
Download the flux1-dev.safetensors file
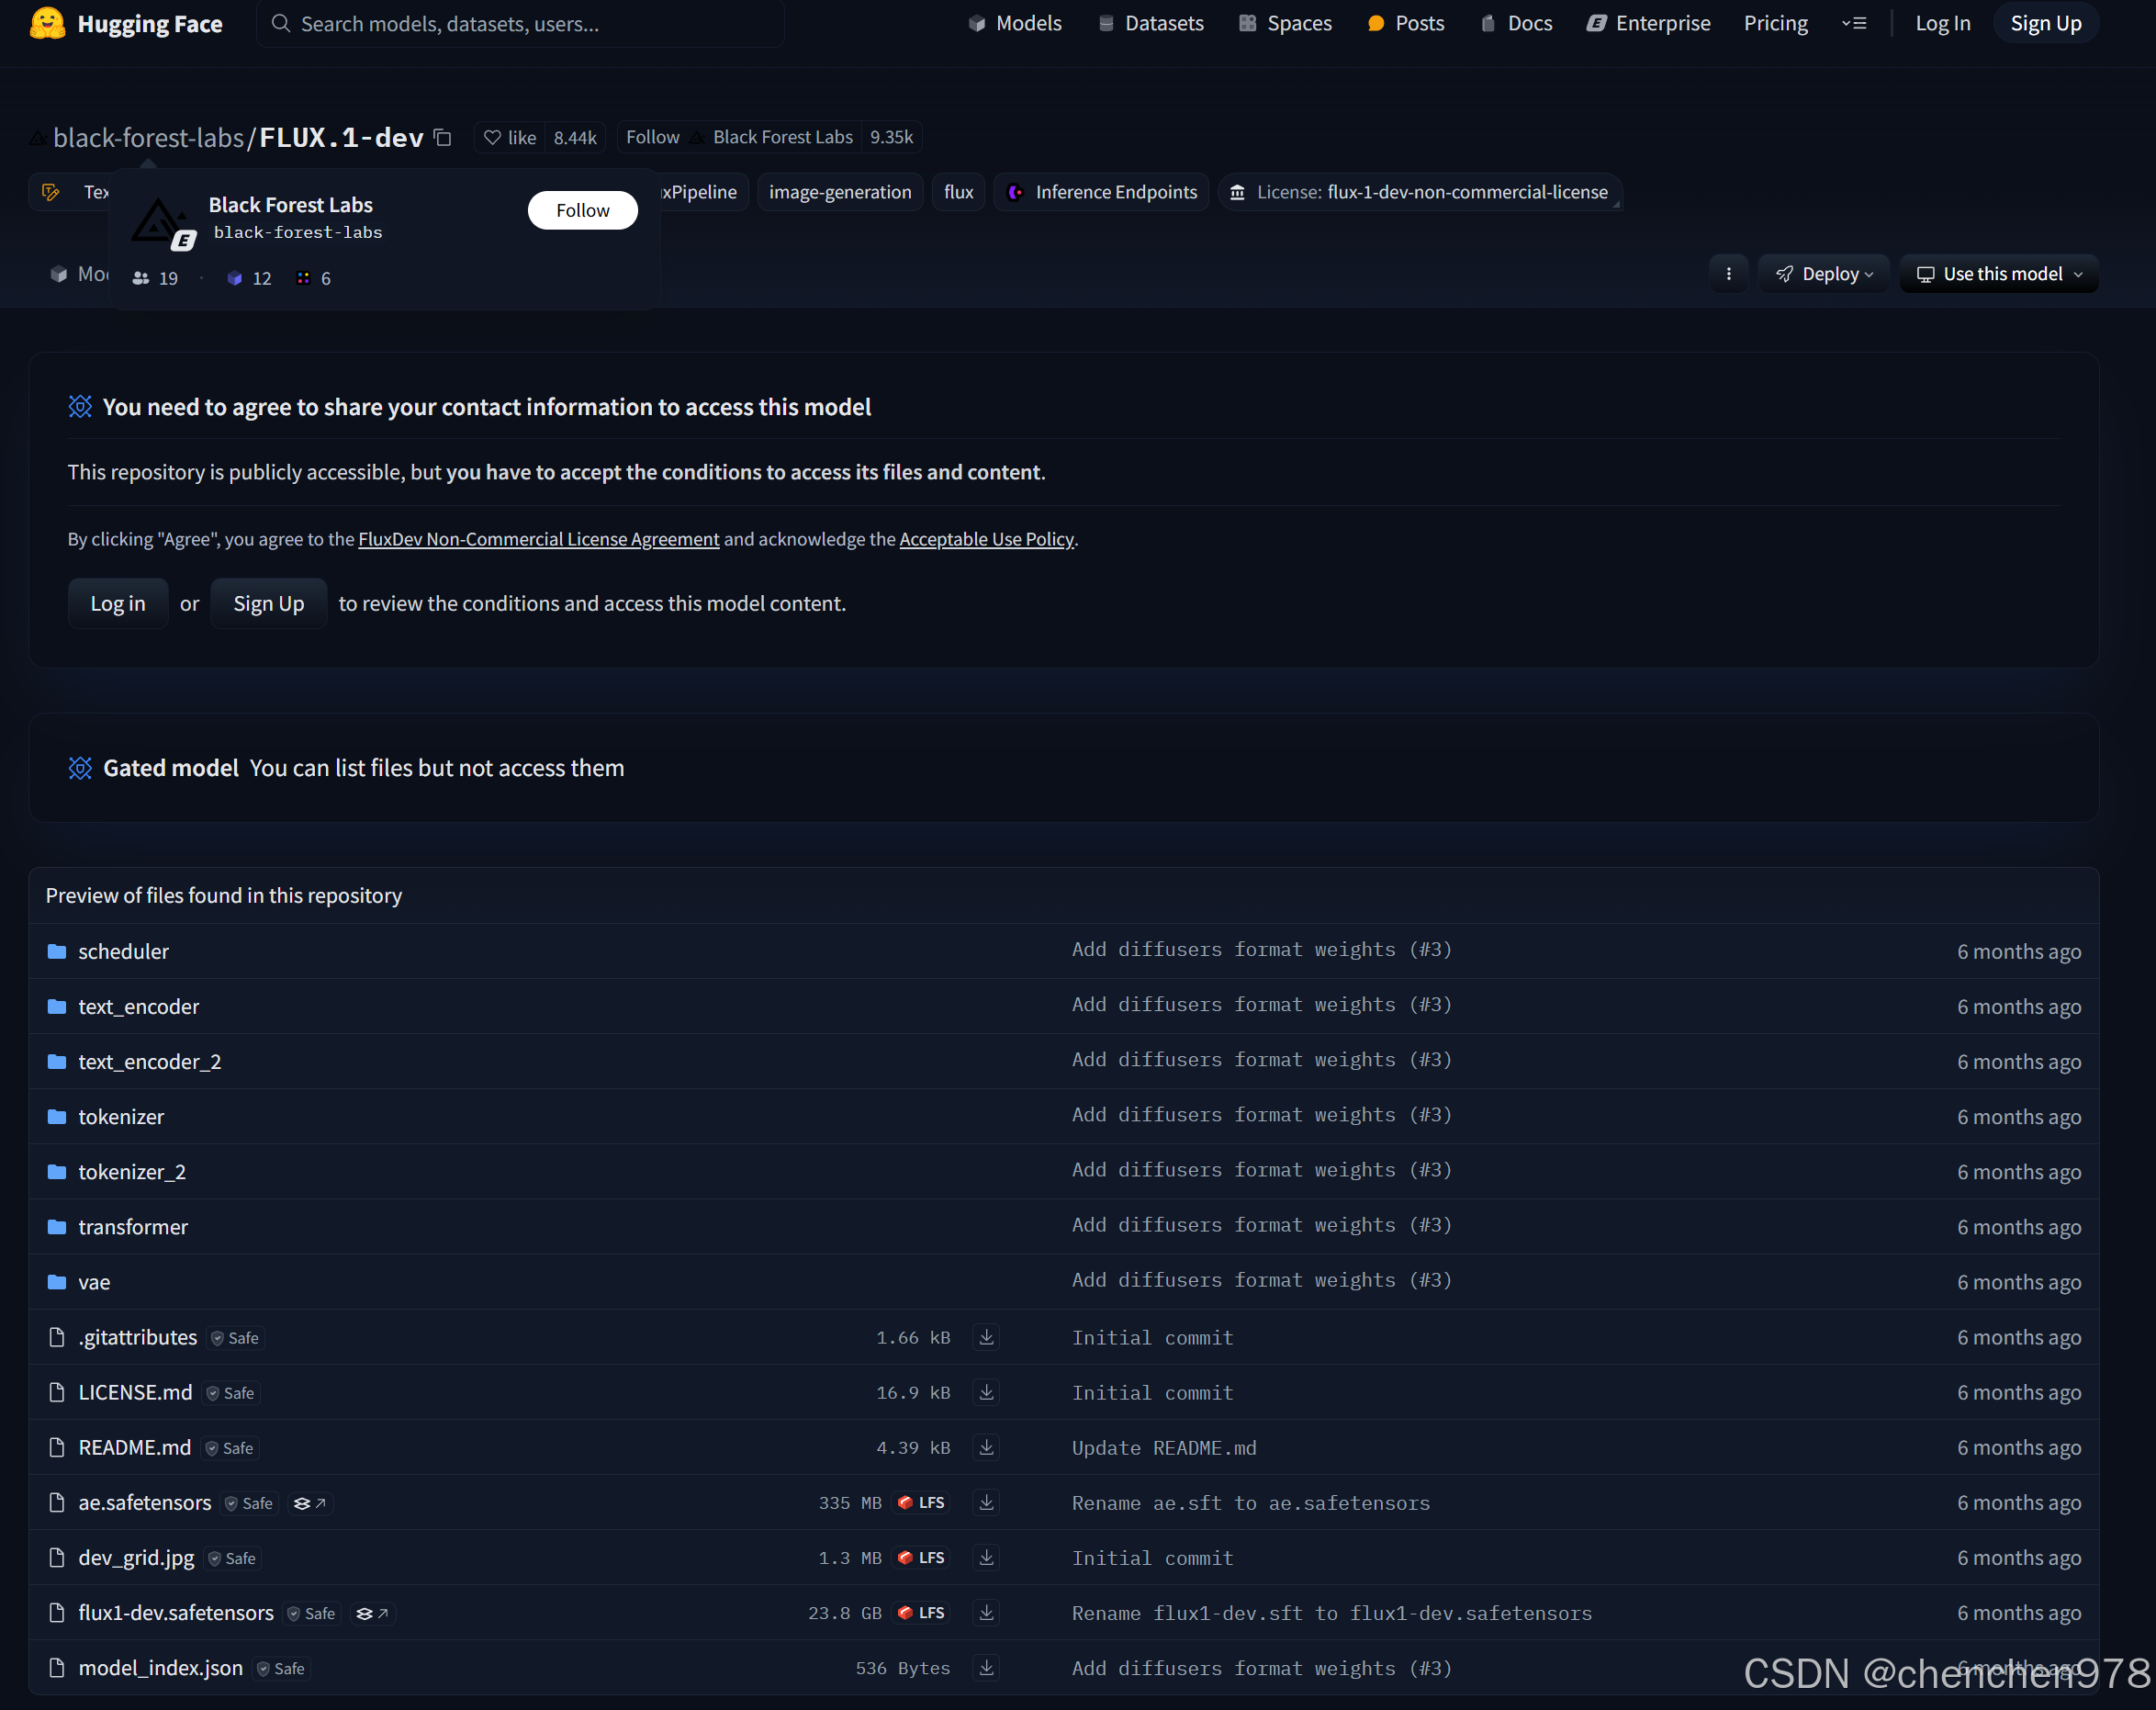pos(986,1612)
